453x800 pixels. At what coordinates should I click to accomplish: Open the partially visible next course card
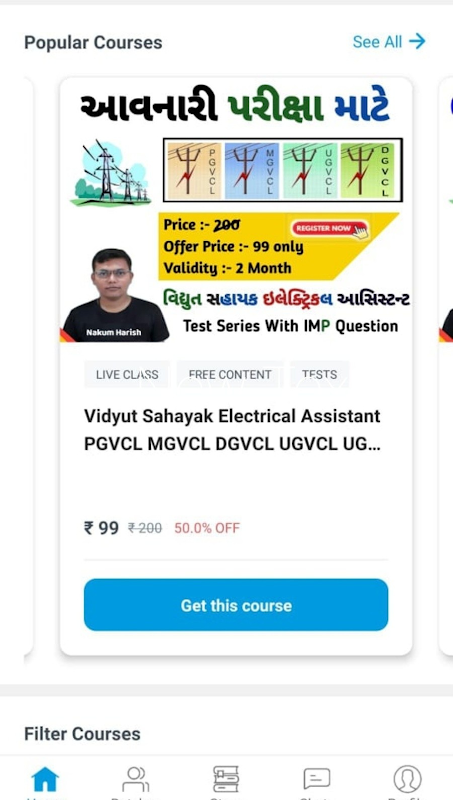click(x=446, y=366)
